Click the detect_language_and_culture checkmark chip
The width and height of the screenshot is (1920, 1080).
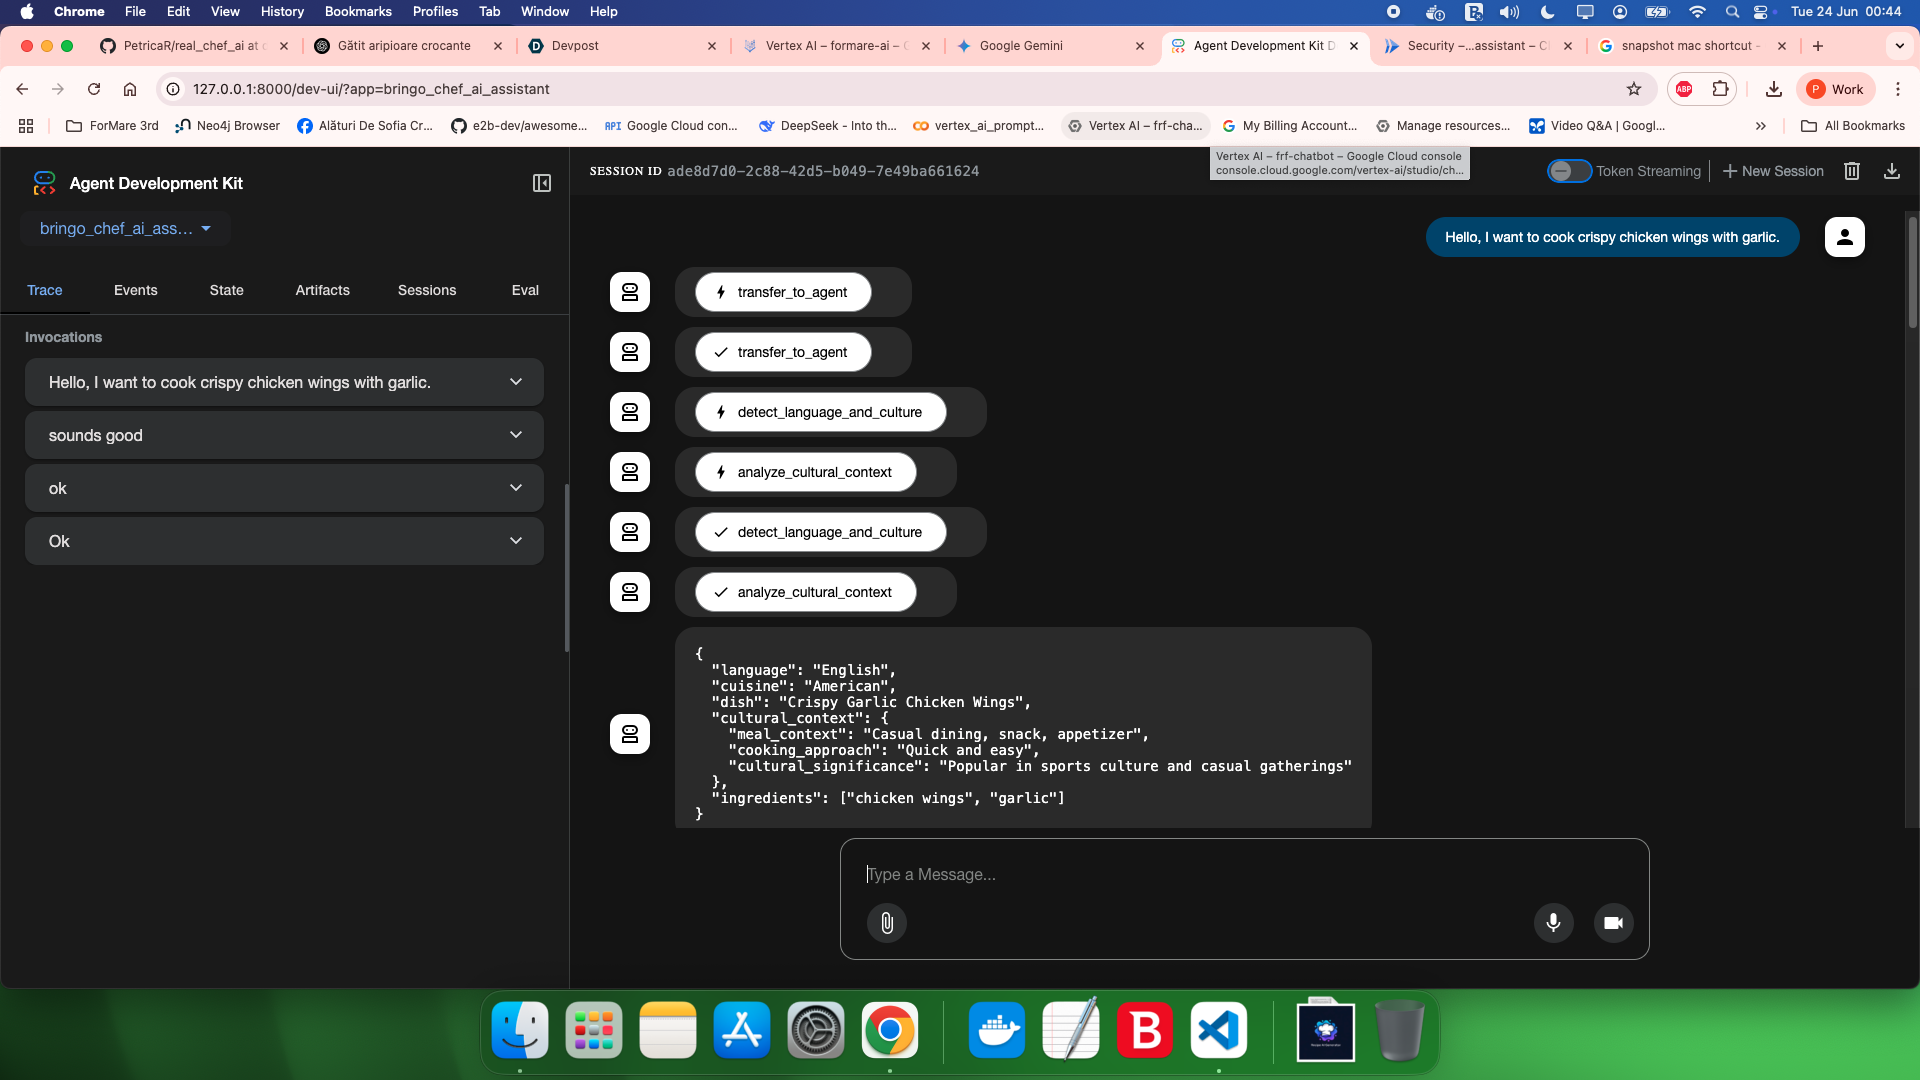point(820,532)
